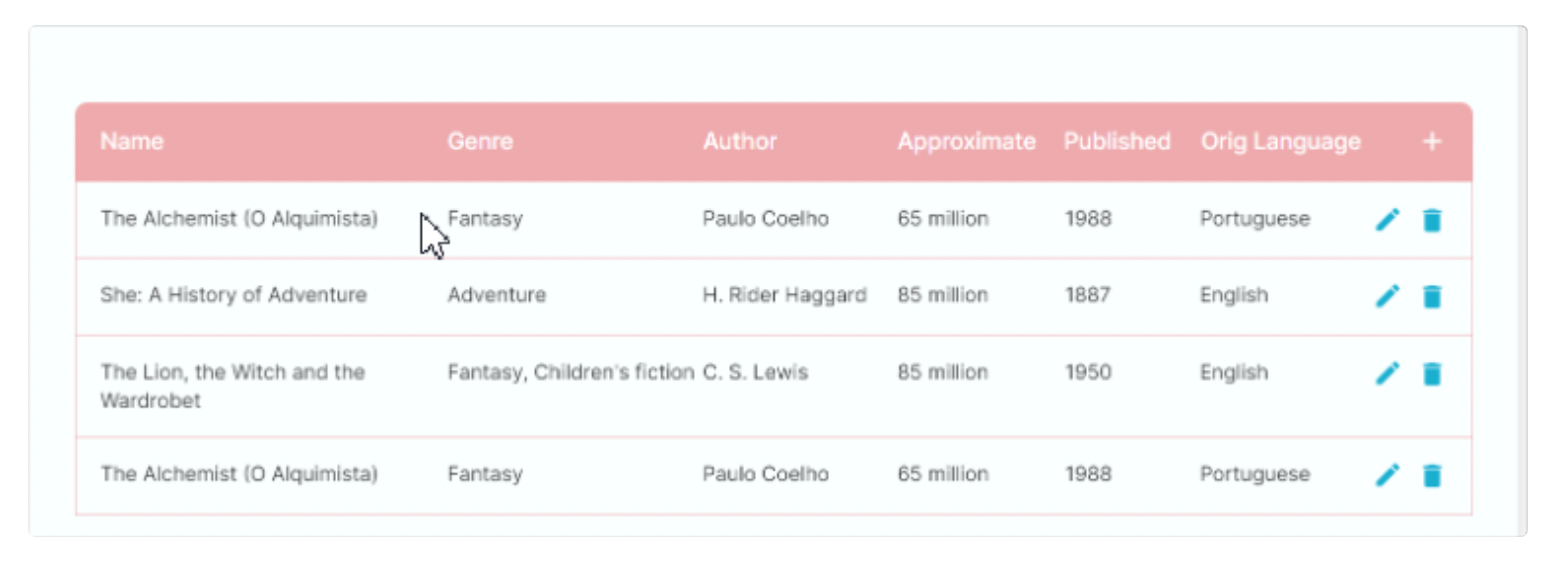Click the Fantasy, Children's fiction genre cell
This screenshot has width=1542, height=564.
coord(570,372)
